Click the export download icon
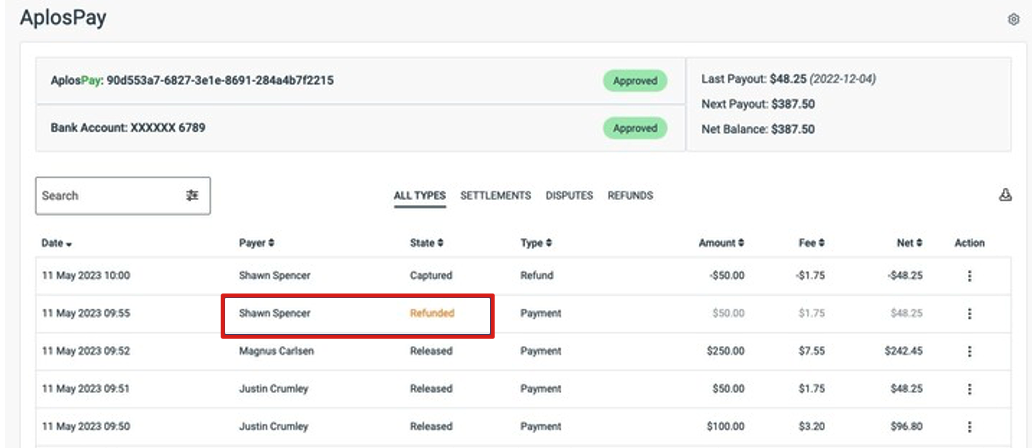 click(x=1005, y=195)
